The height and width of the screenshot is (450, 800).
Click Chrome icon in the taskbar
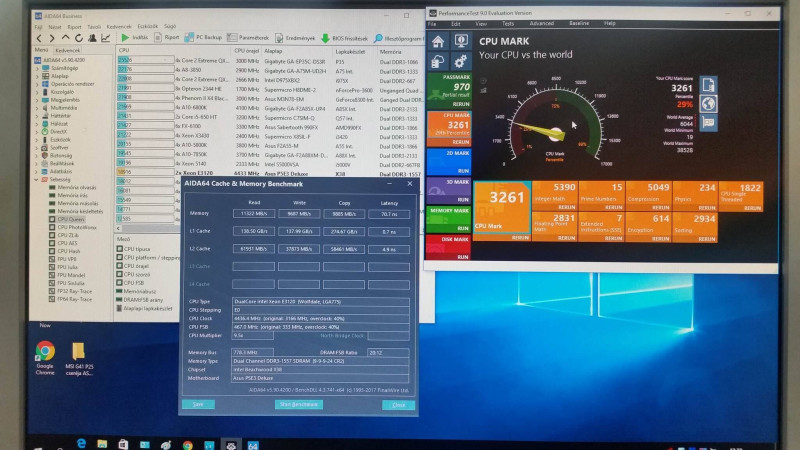[x=188, y=445]
